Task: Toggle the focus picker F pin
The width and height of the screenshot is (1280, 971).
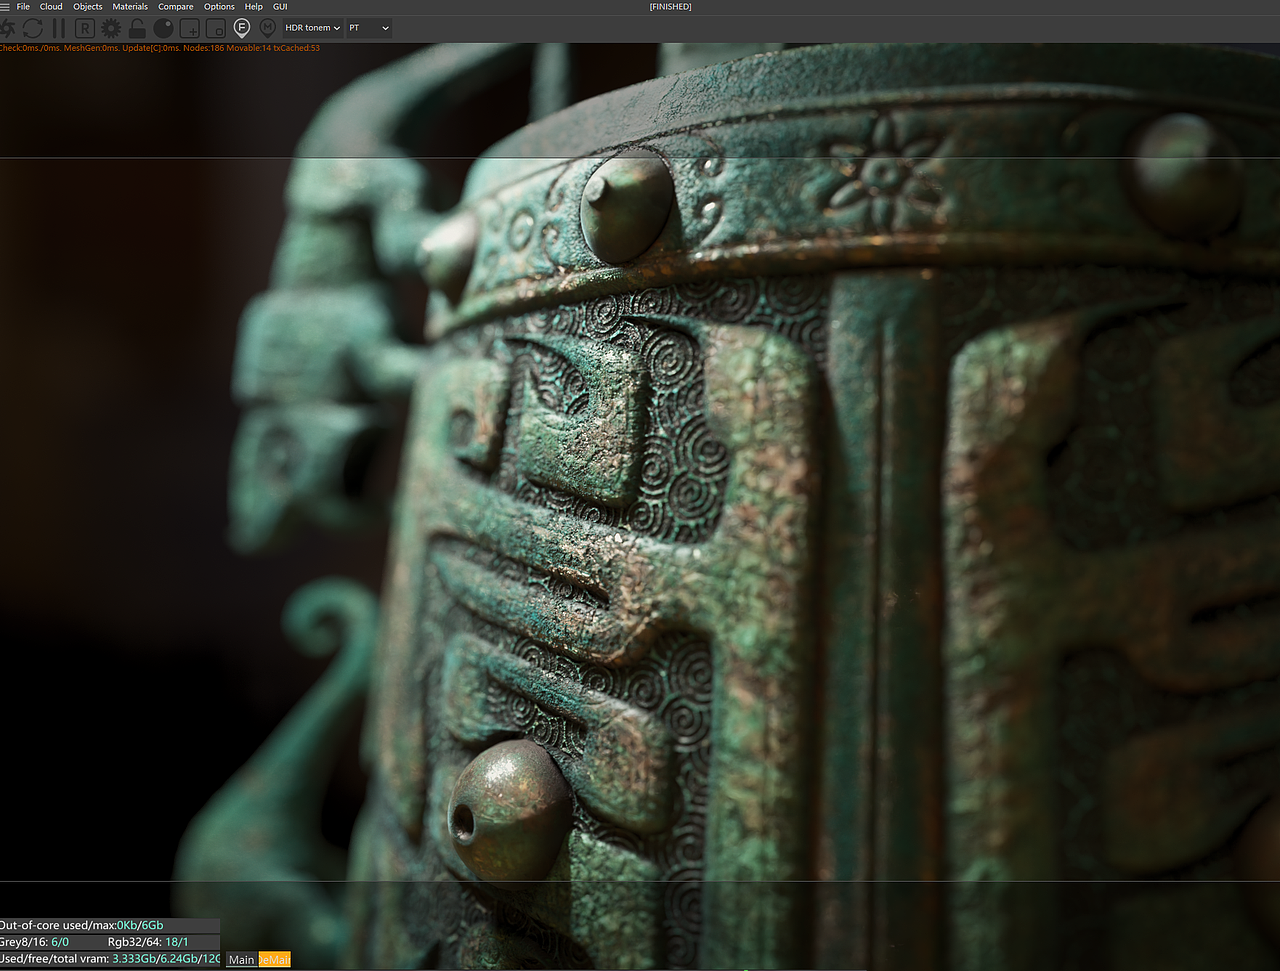Action: coord(241,28)
